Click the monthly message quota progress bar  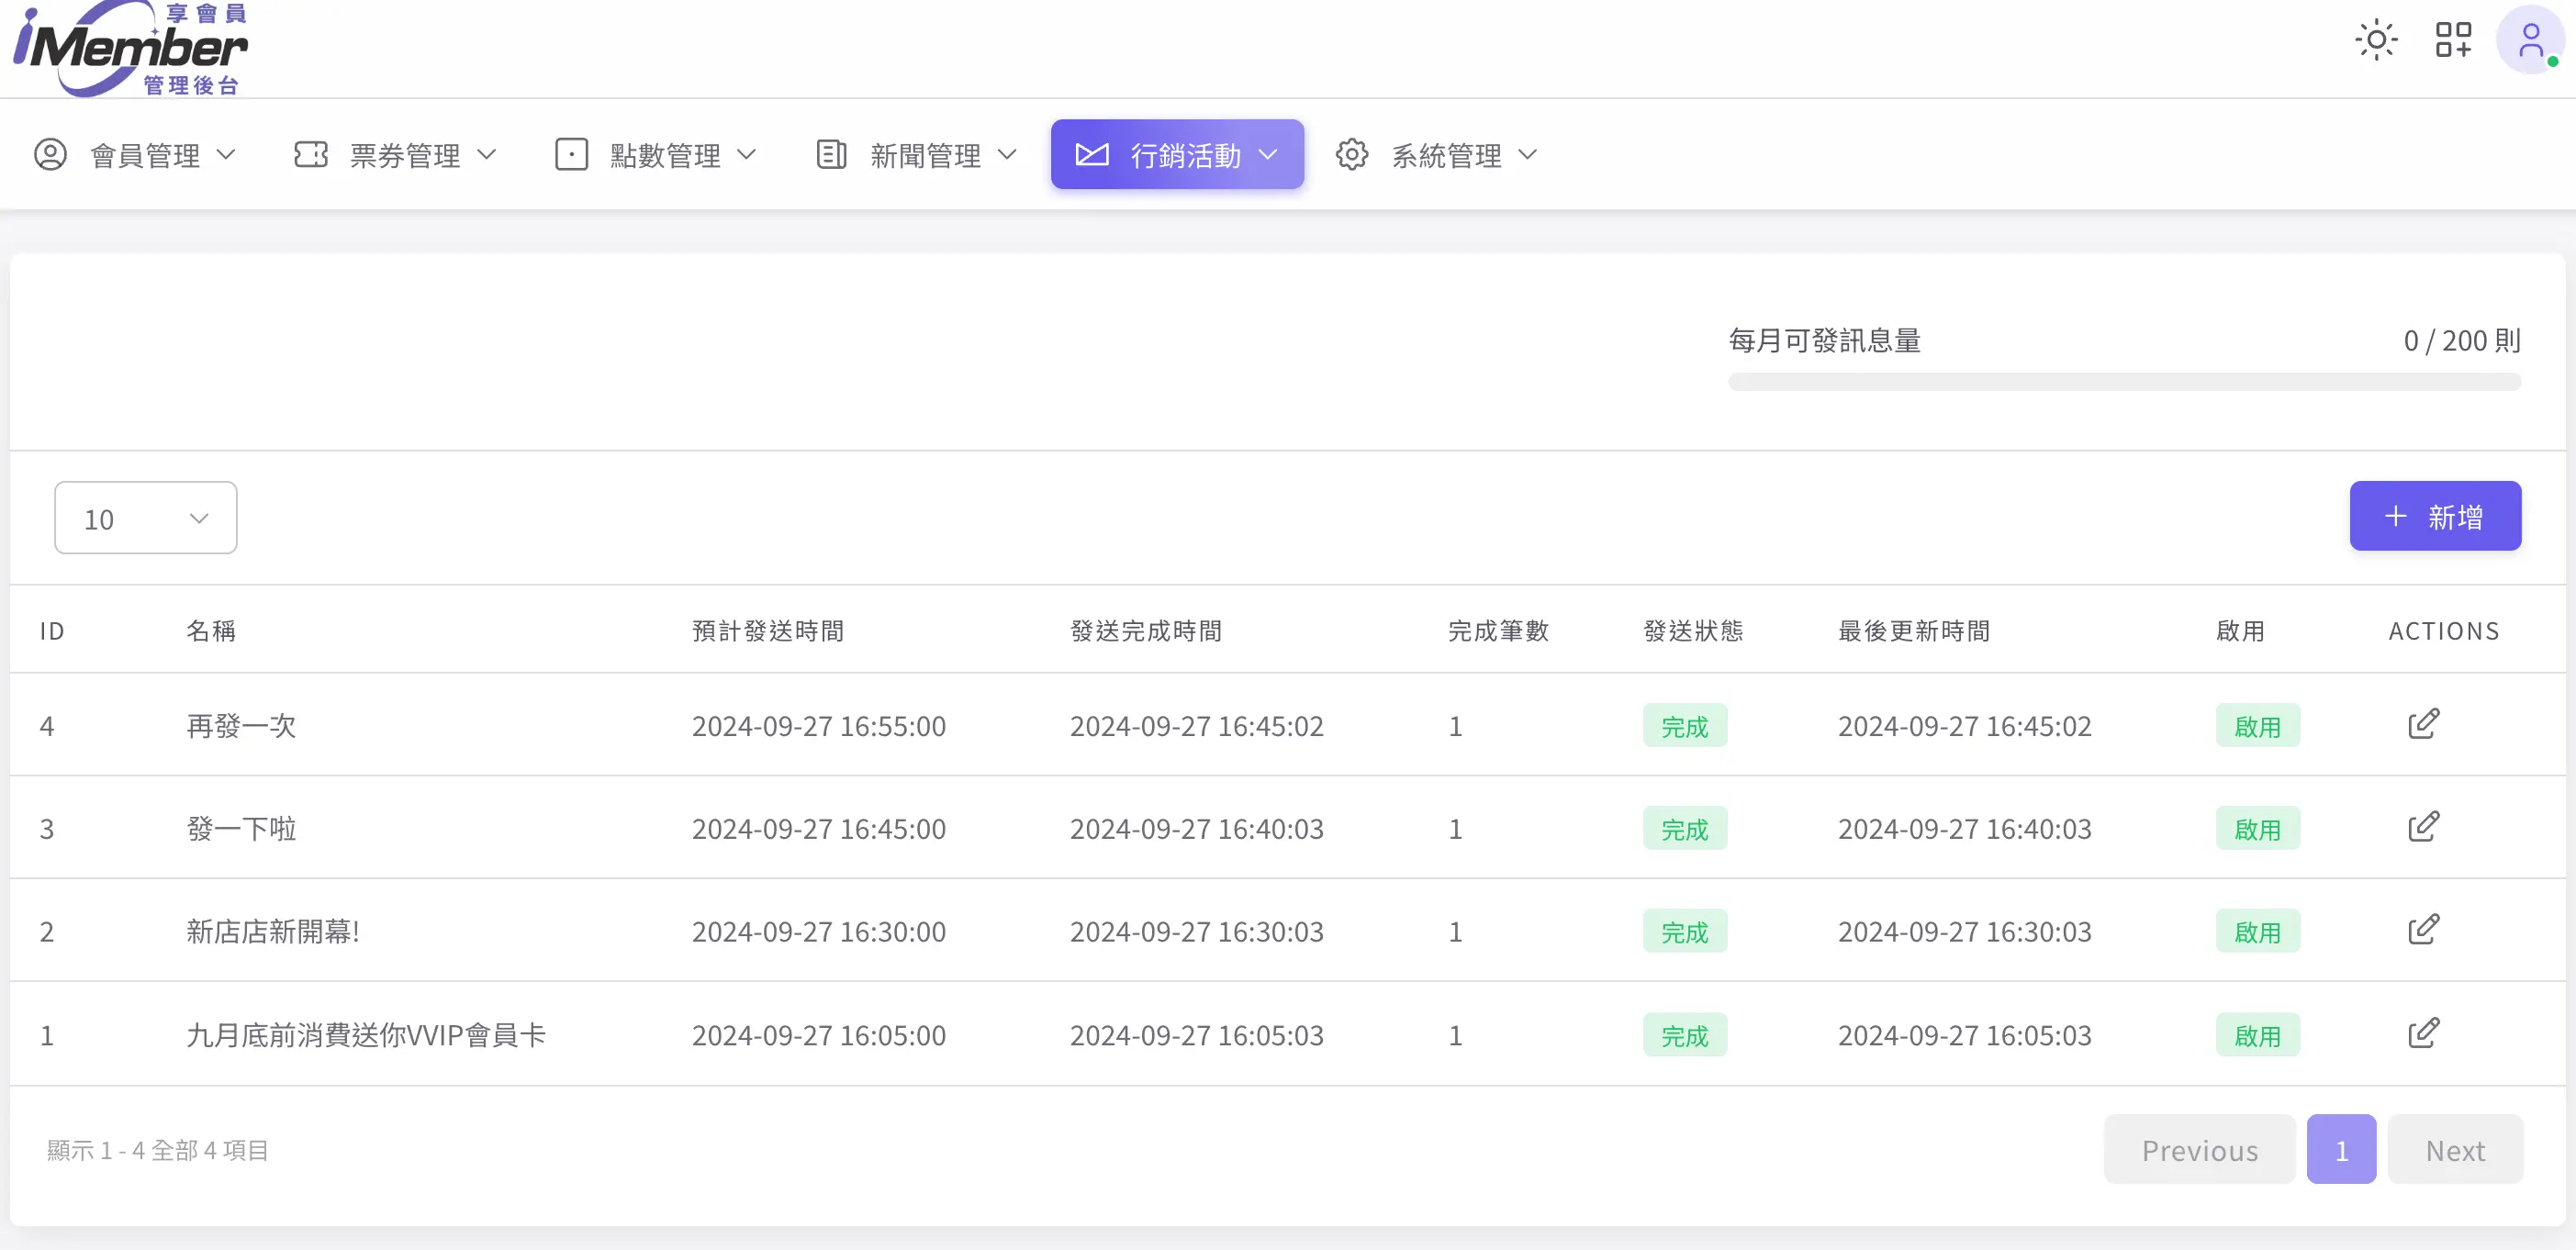point(2123,381)
